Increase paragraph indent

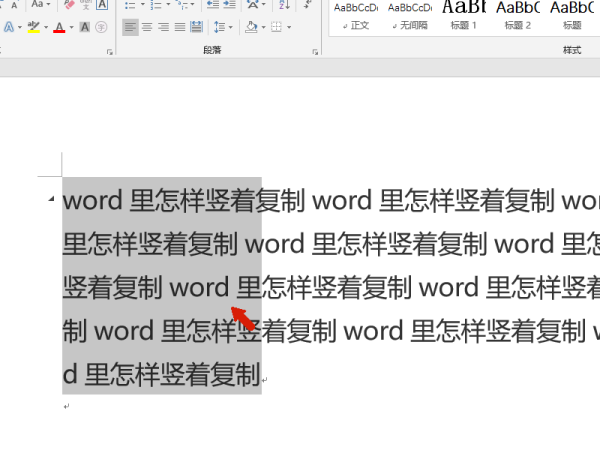pos(229,5)
